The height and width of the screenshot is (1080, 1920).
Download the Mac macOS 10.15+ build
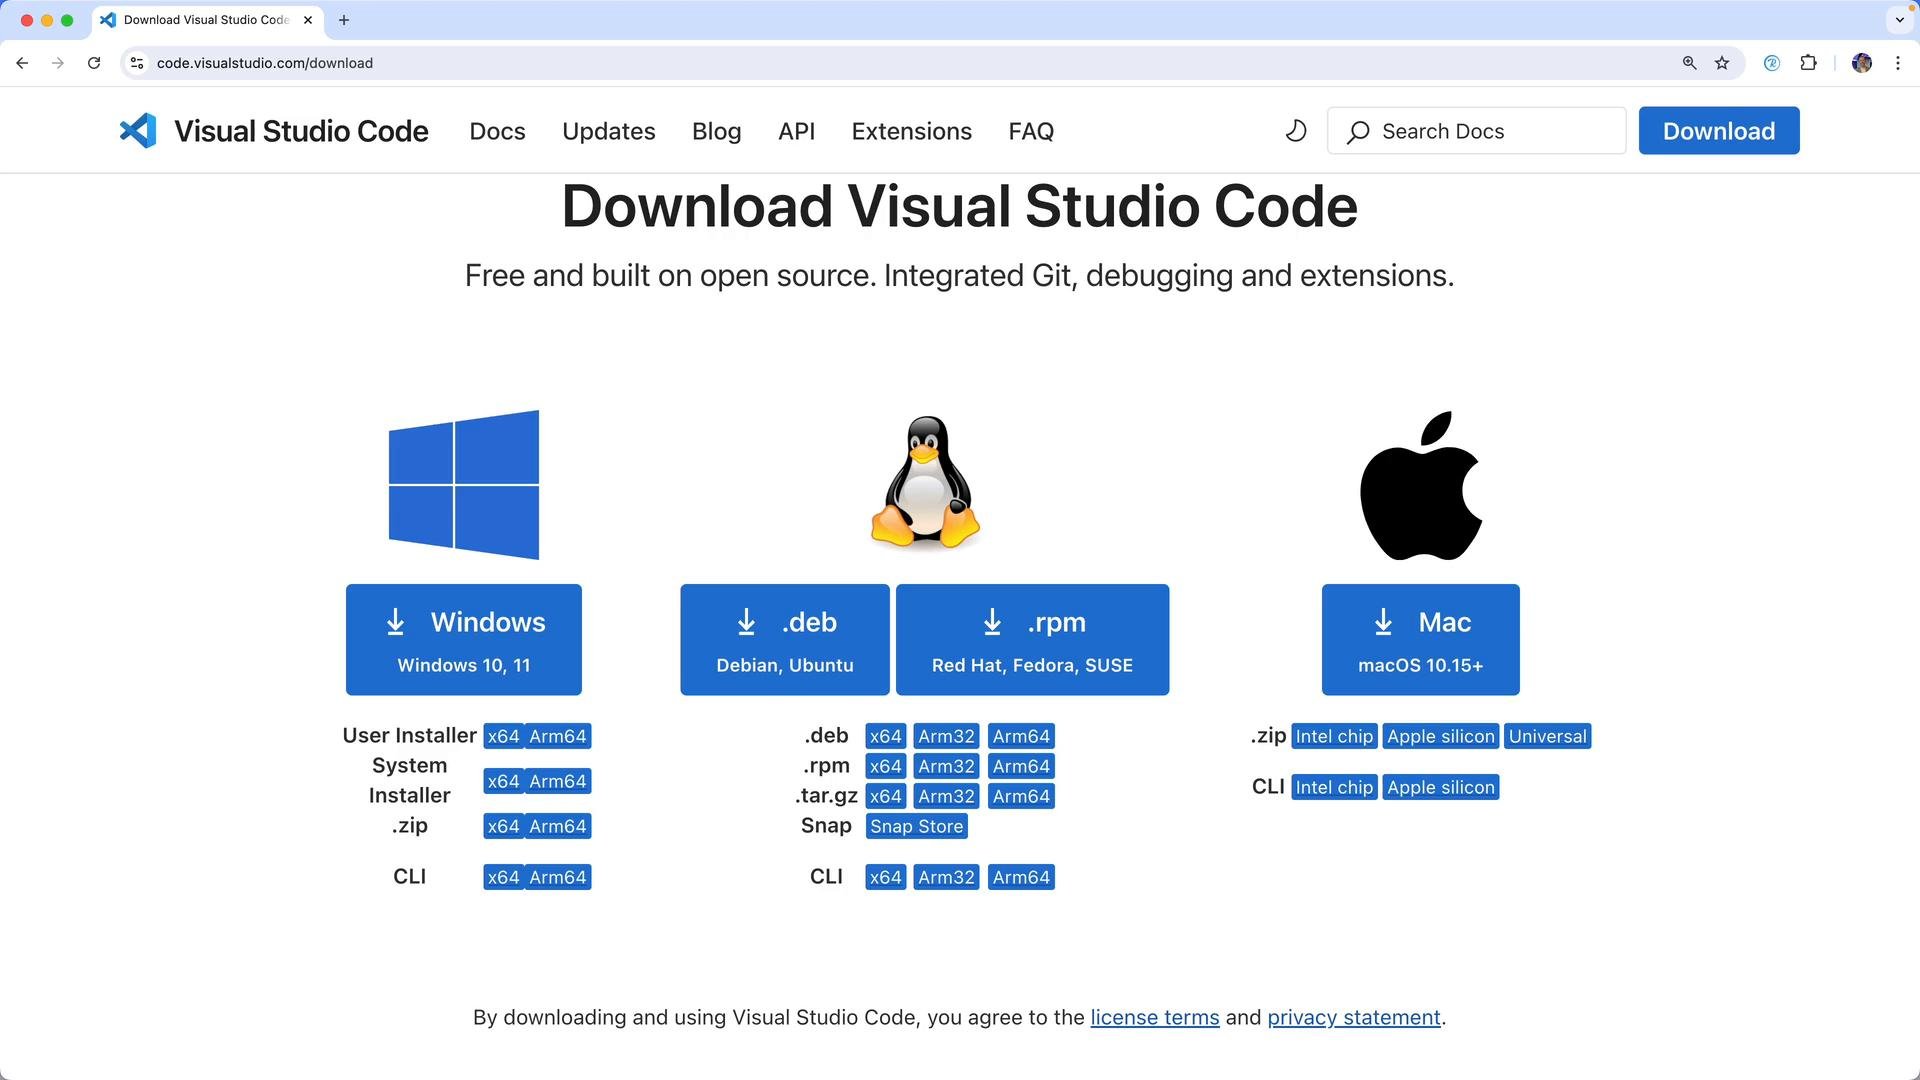pyautogui.click(x=1421, y=640)
